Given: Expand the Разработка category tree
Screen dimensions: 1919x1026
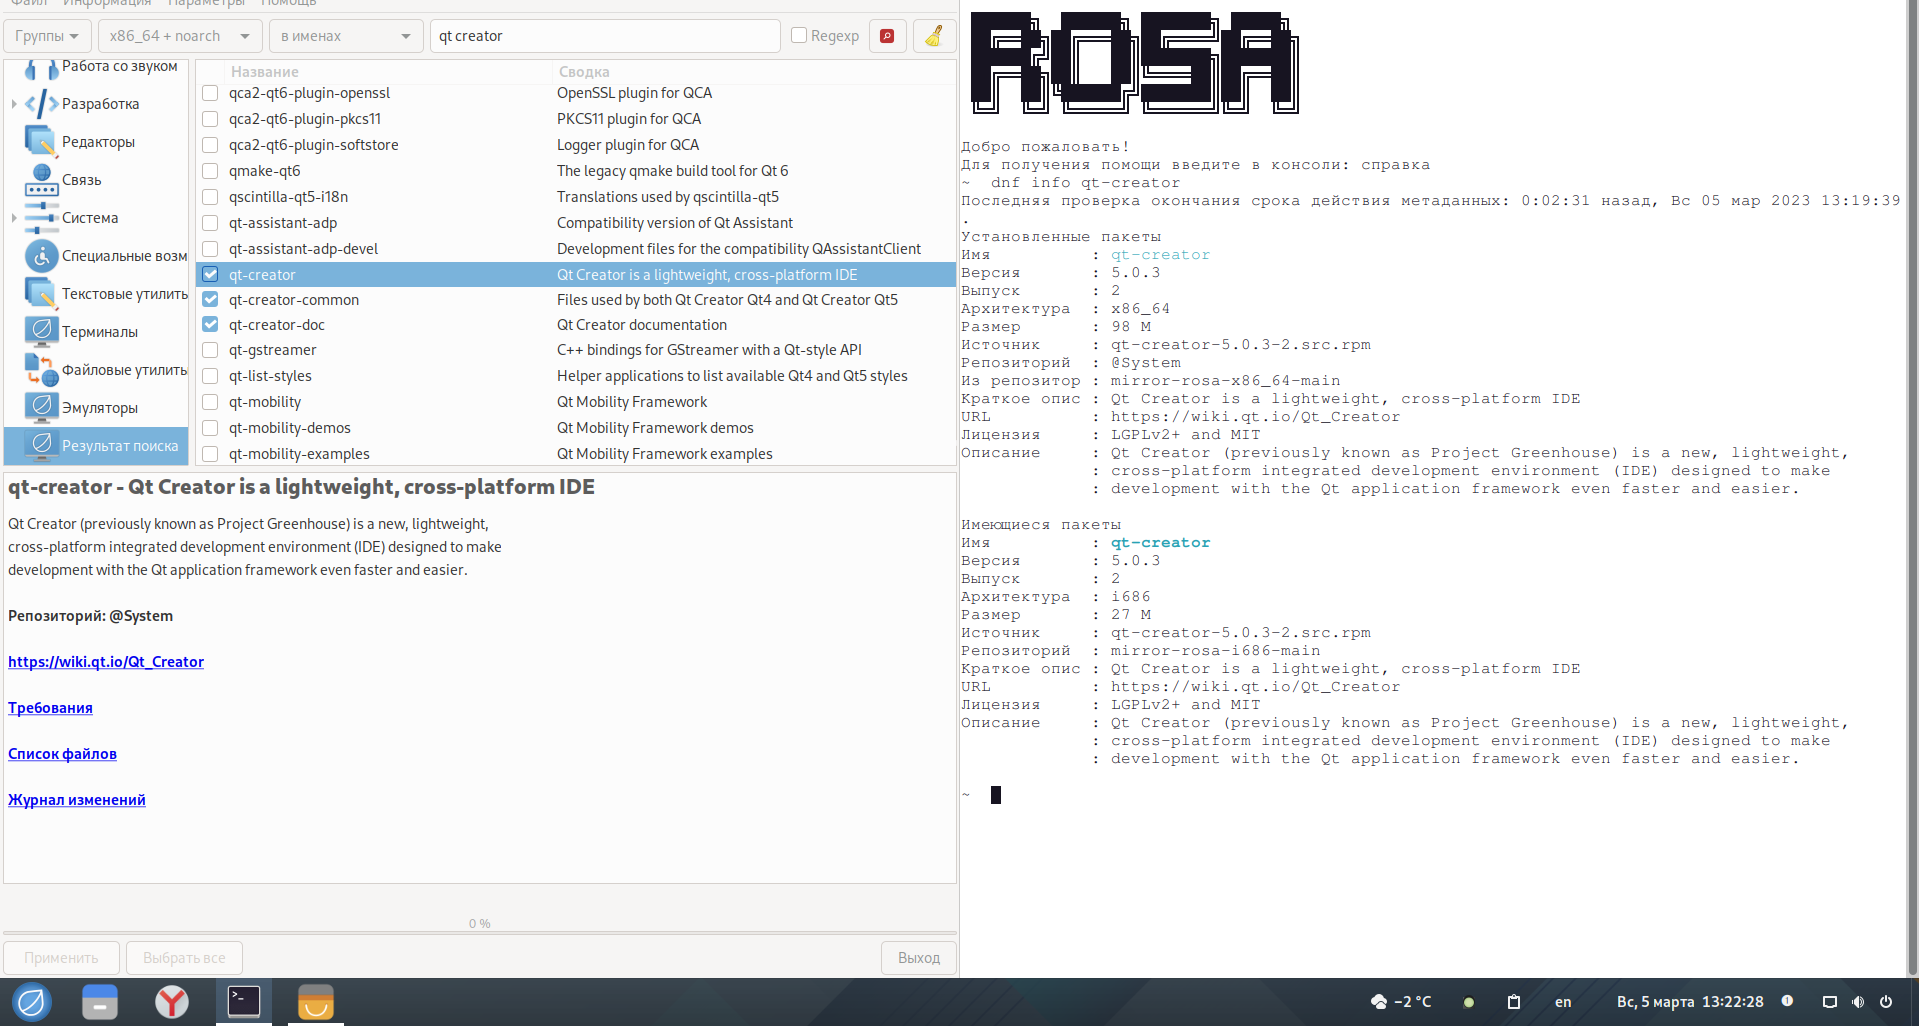Looking at the screenshot, I should coord(14,104).
